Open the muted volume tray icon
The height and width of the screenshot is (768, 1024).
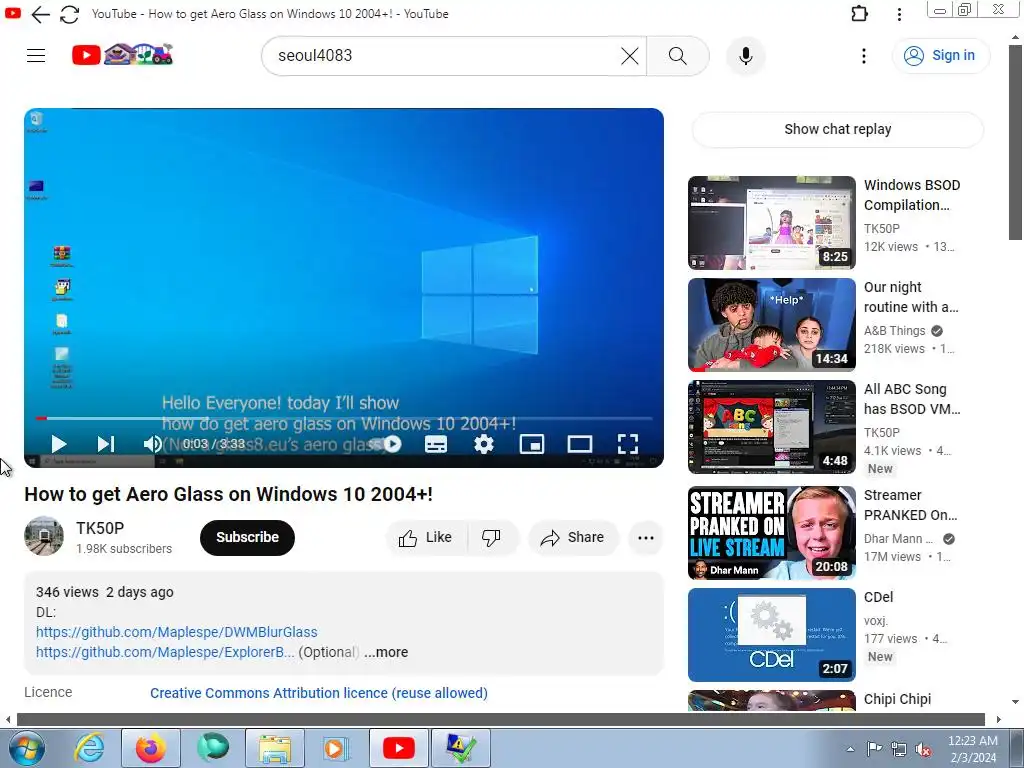pyautogui.click(x=923, y=749)
